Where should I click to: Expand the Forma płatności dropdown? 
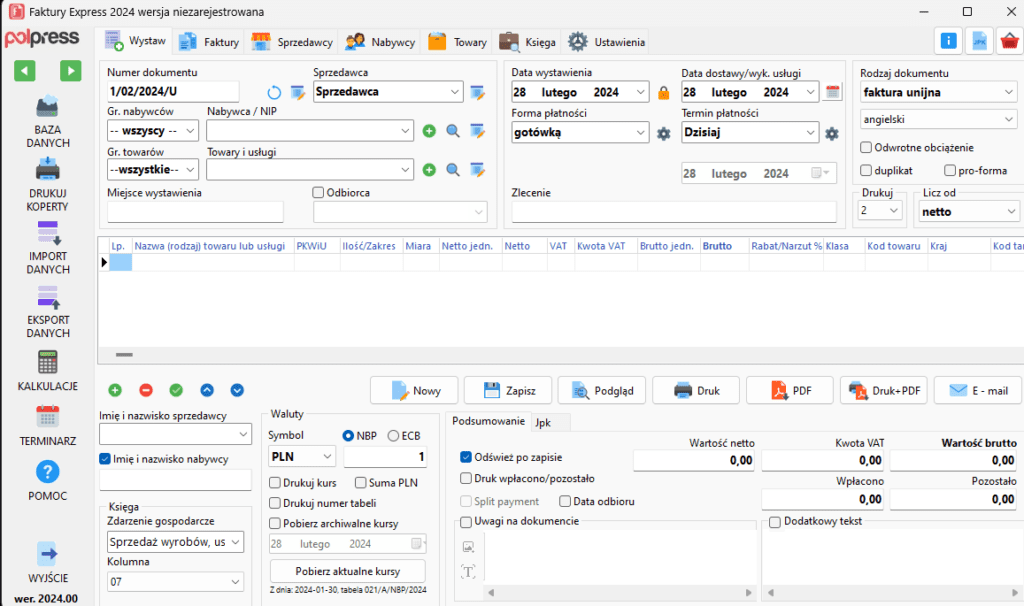(640, 132)
